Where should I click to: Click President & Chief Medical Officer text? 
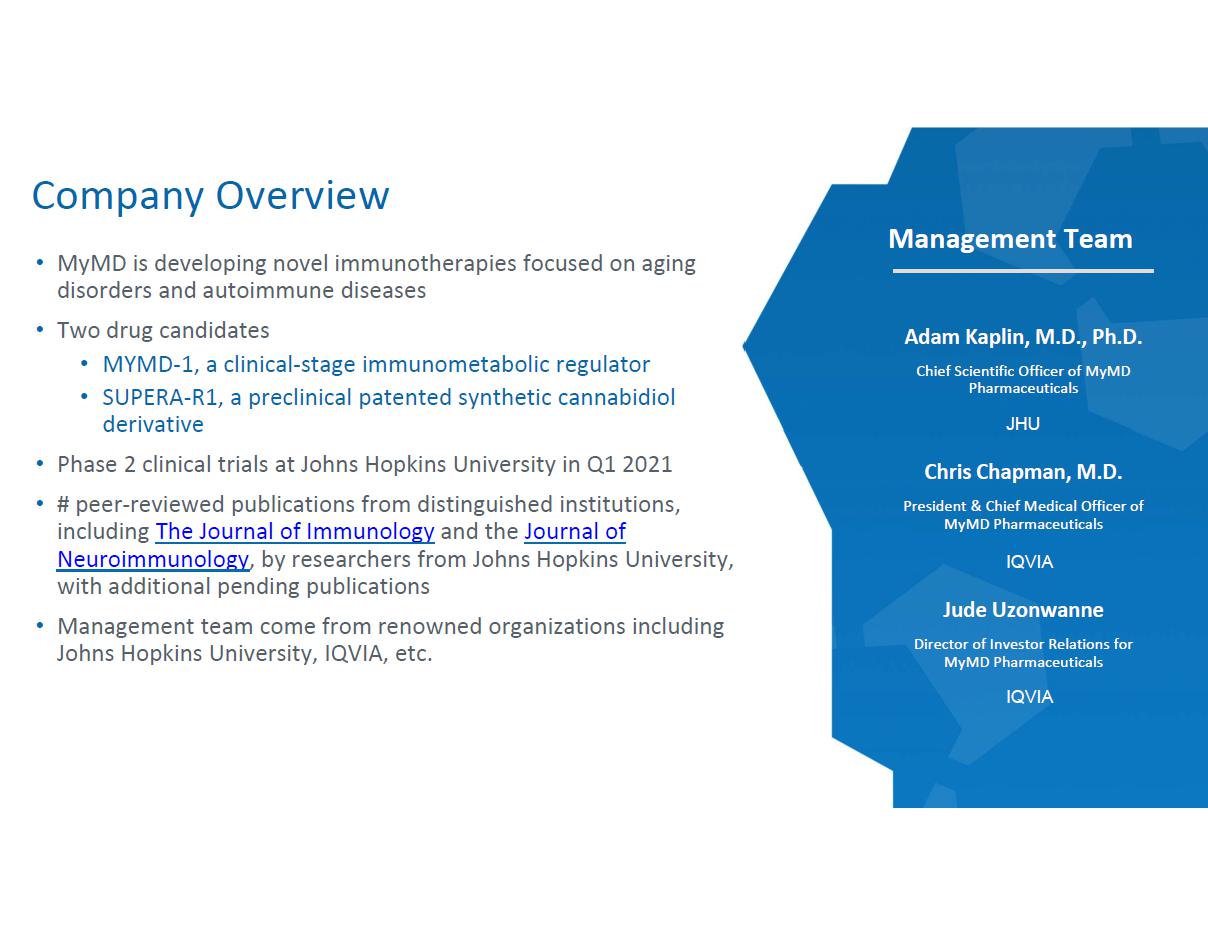click(x=1022, y=514)
